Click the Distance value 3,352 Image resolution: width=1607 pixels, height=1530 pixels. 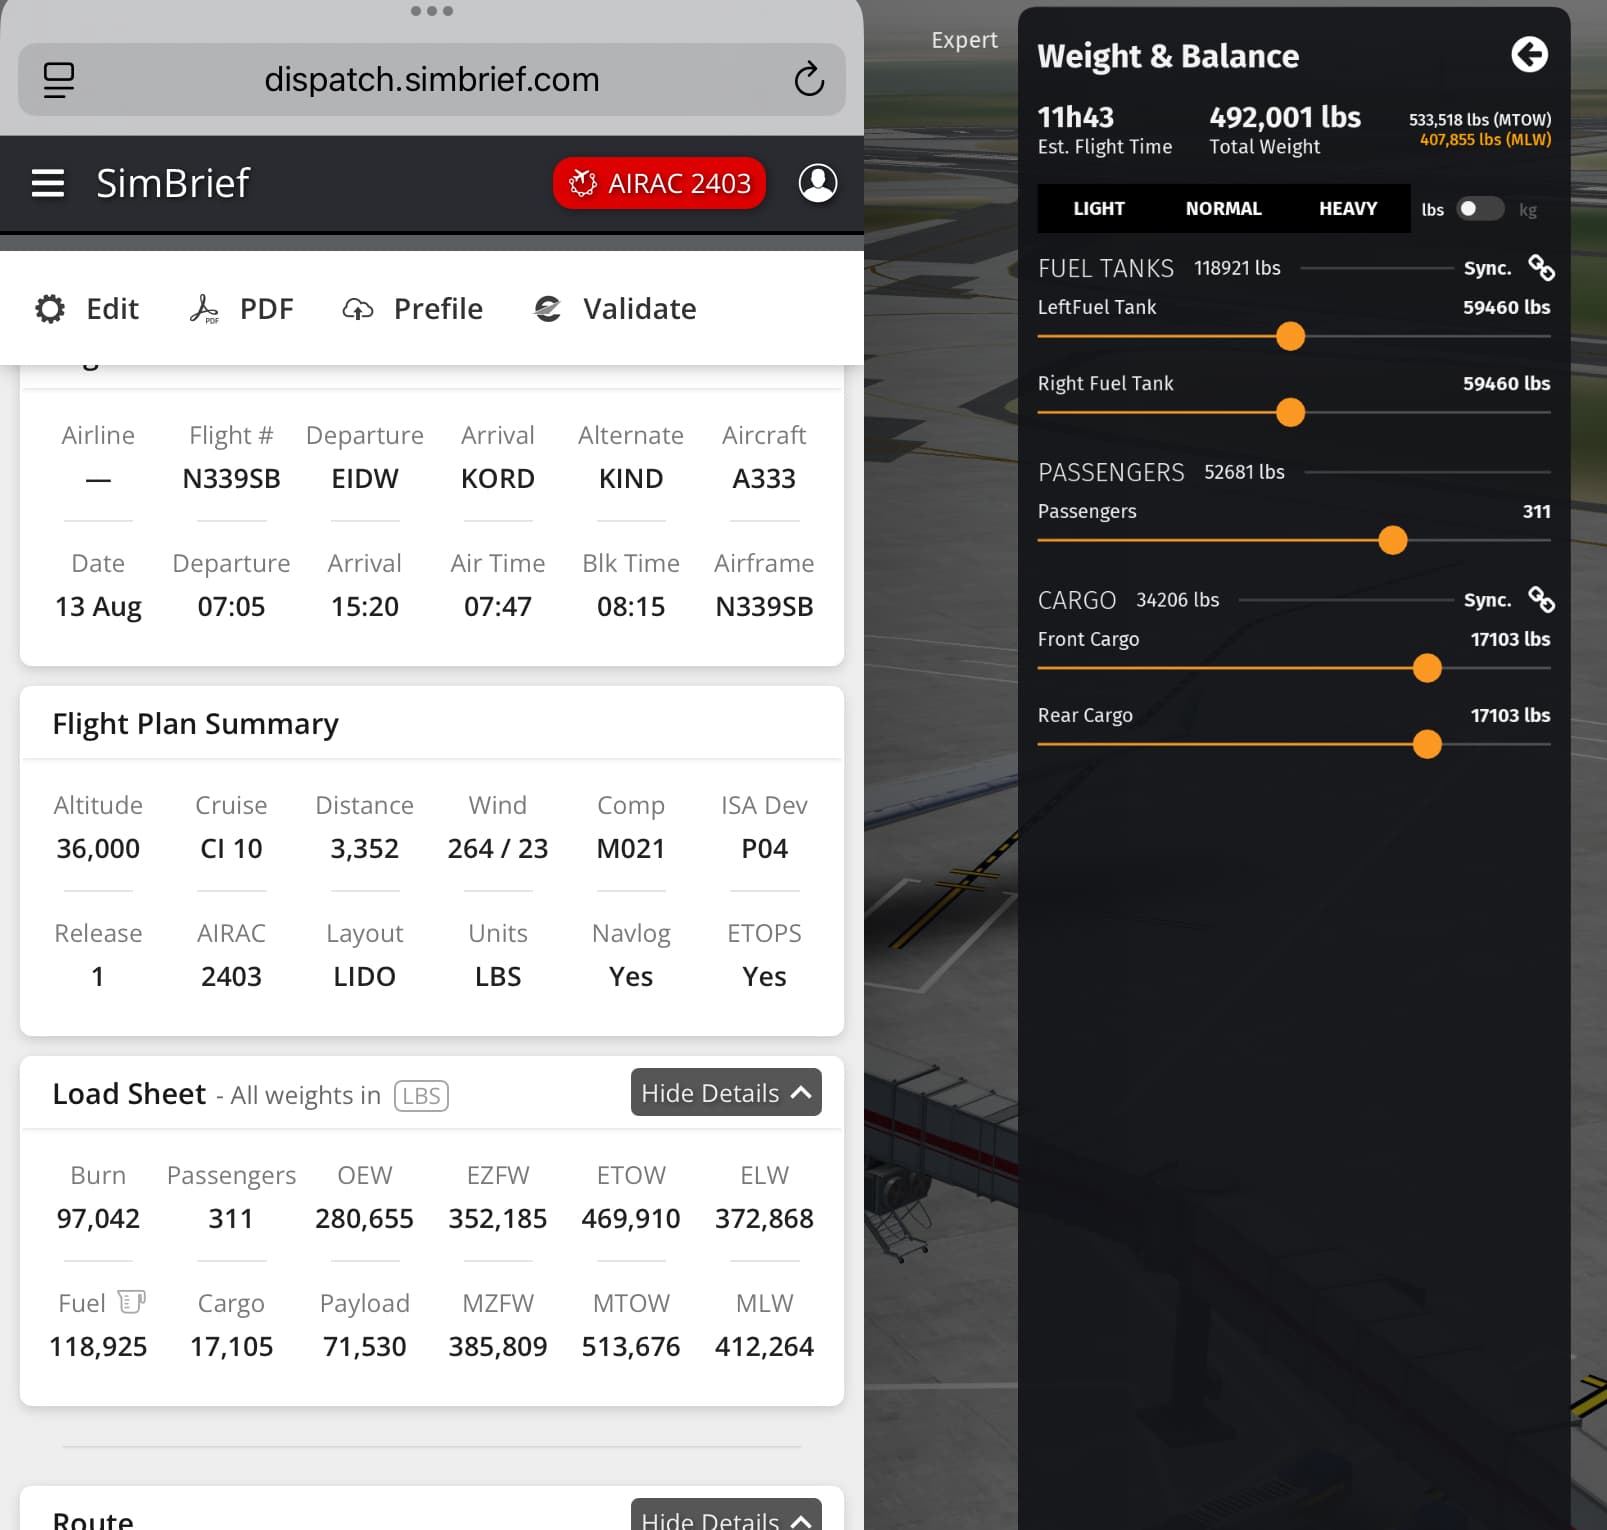pyautogui.click(x=365, y=848)
